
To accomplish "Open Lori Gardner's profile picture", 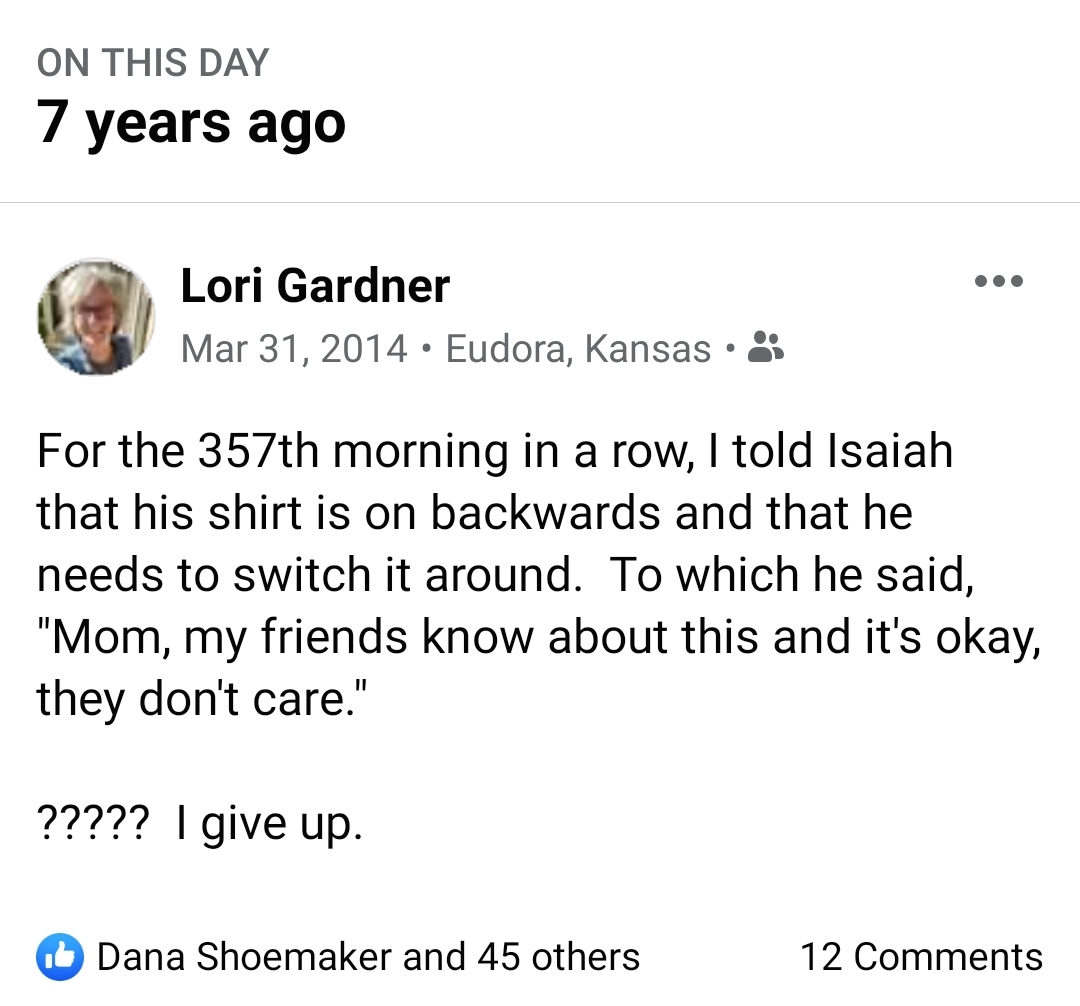I will tap(96, 316).
